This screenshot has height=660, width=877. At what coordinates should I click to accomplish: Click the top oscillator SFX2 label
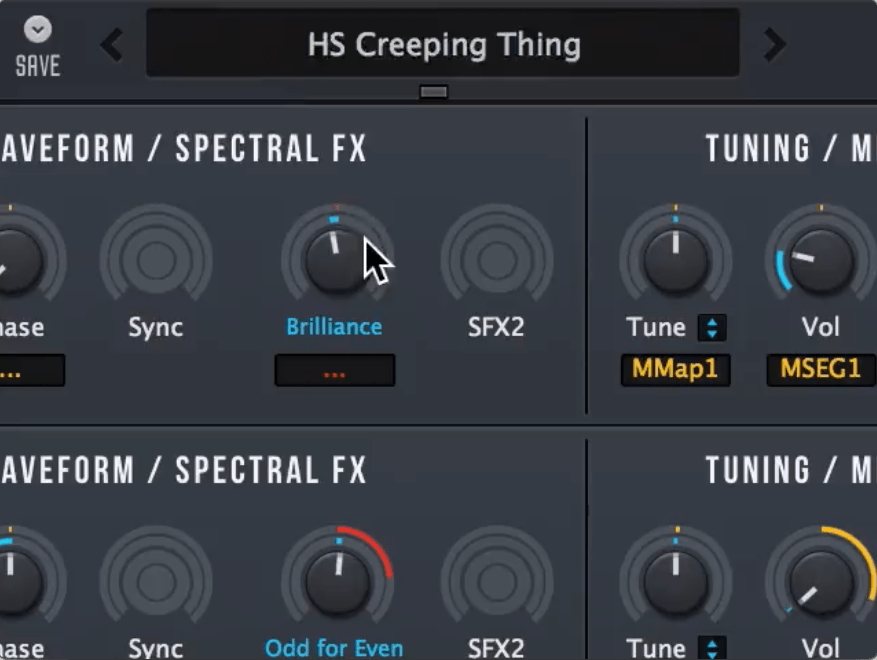pyautogui.click(x=496, y=327)
